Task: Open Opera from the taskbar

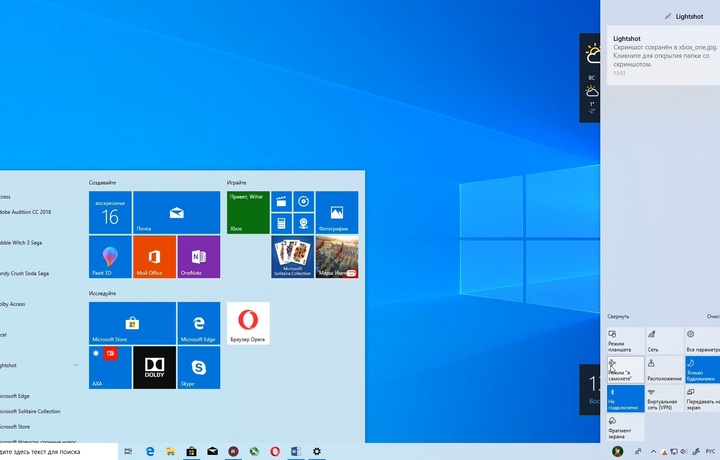Action: coord(275,452)
